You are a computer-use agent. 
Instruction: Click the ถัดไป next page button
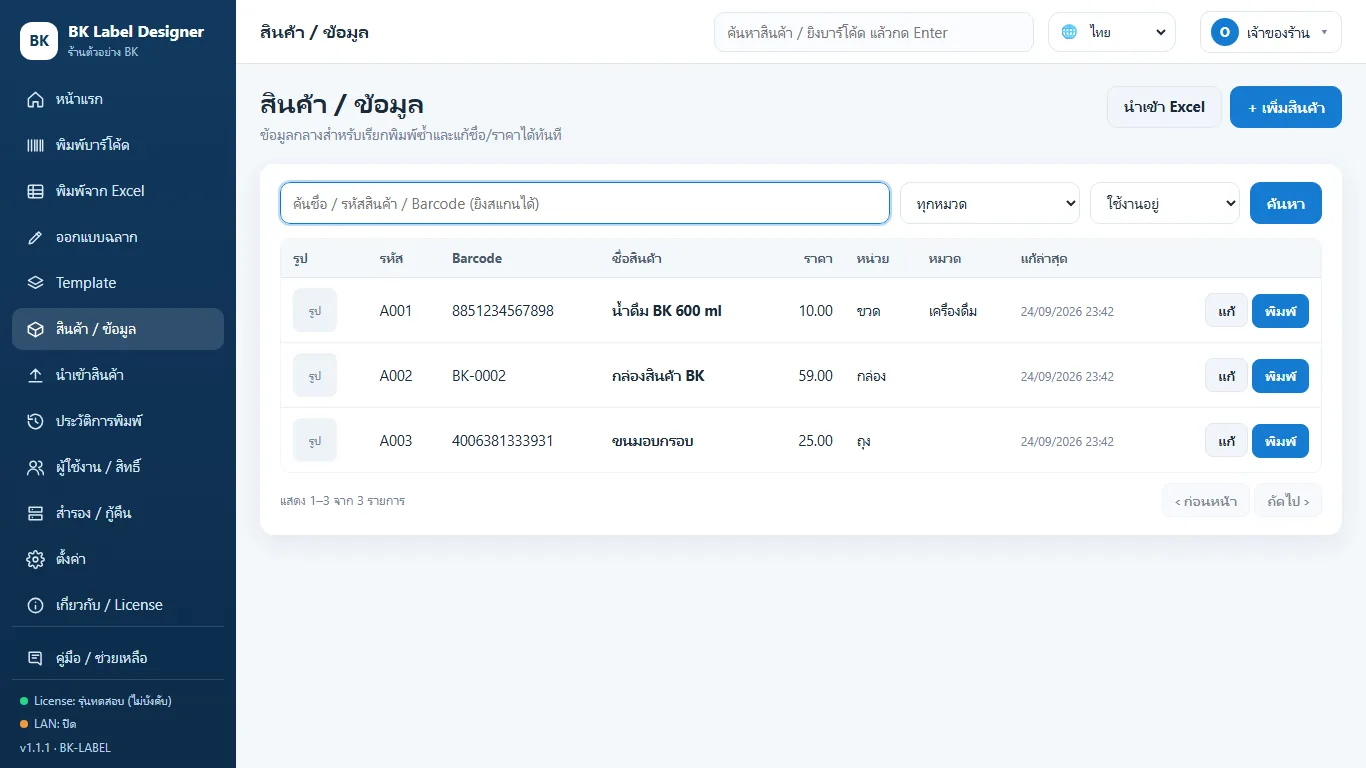(1288, 501)
